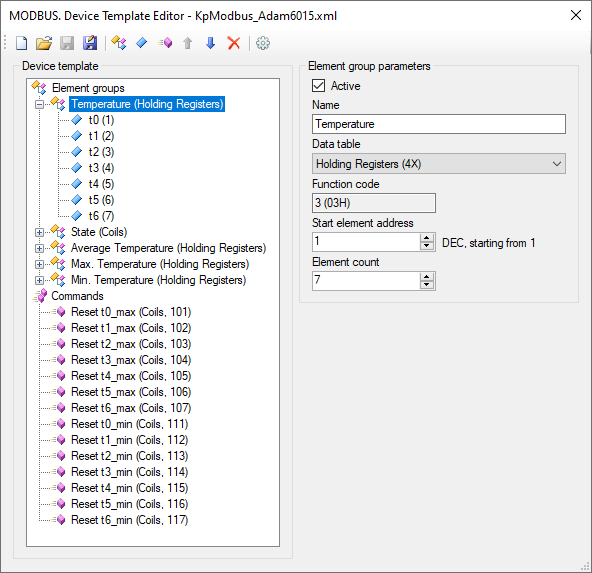Select the t3 (4) element
592x573 pixels.
[x=101, y=168]
